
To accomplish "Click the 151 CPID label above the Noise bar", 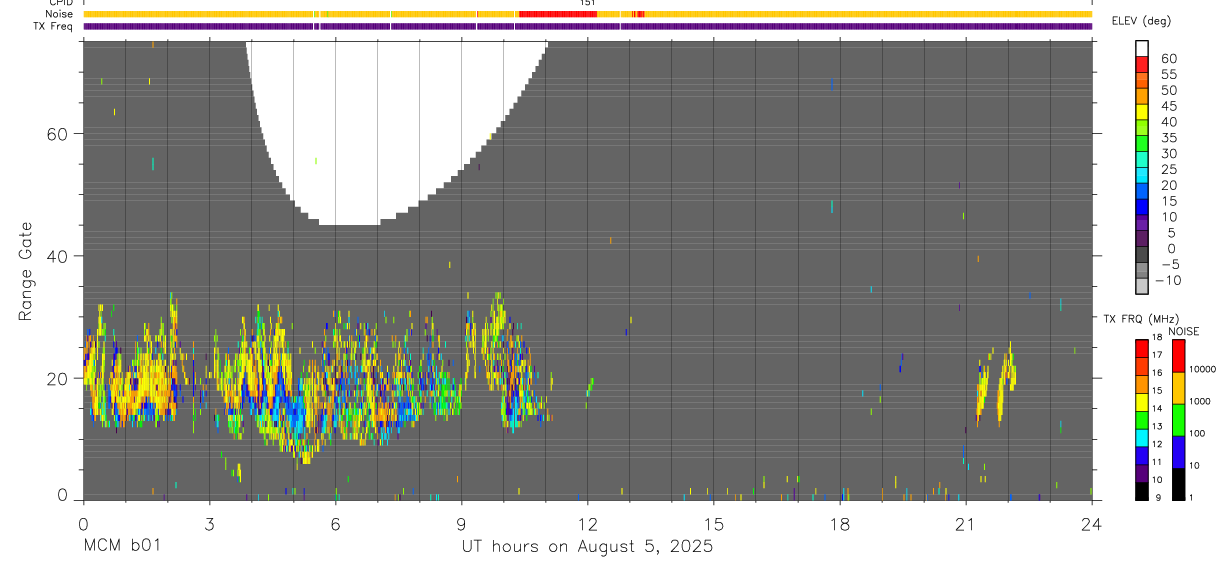I will tap(587, 3).
